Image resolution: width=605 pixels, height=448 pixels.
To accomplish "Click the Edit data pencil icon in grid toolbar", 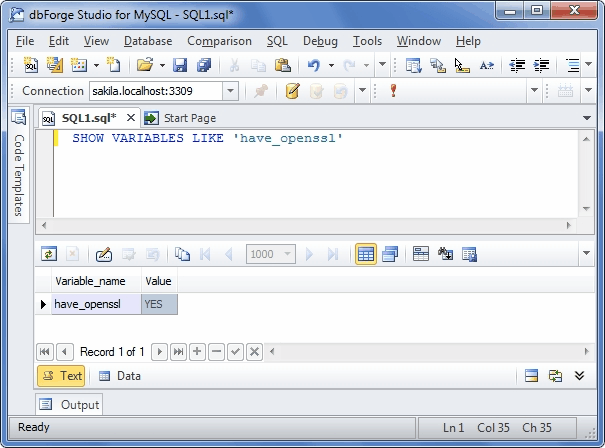I will pyautogui.click(x=103, y=254).
